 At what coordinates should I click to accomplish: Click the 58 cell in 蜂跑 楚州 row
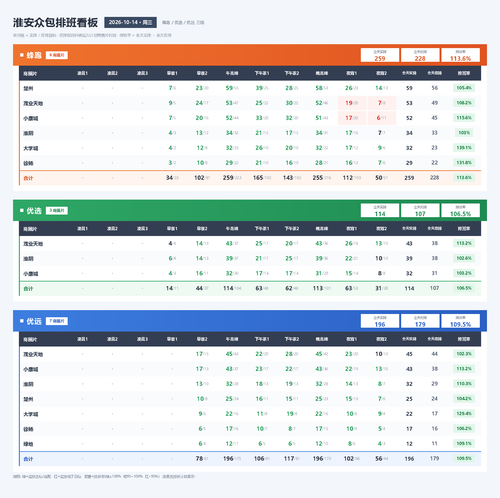point(322,88)
